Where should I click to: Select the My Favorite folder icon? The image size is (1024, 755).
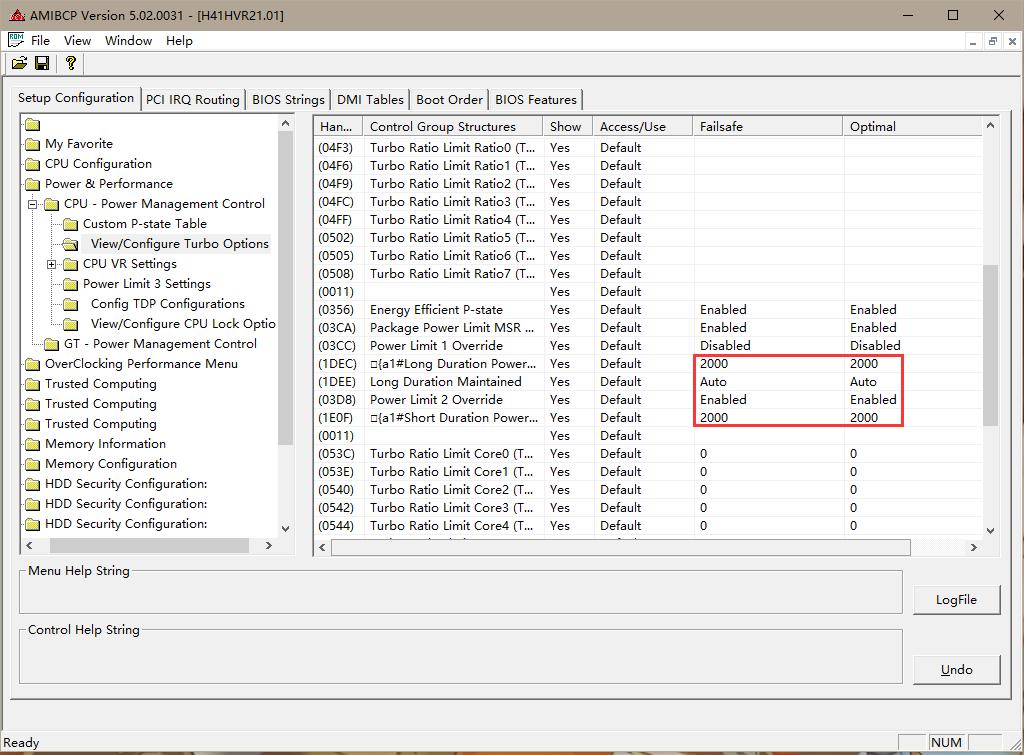click(x=32, y=144)
